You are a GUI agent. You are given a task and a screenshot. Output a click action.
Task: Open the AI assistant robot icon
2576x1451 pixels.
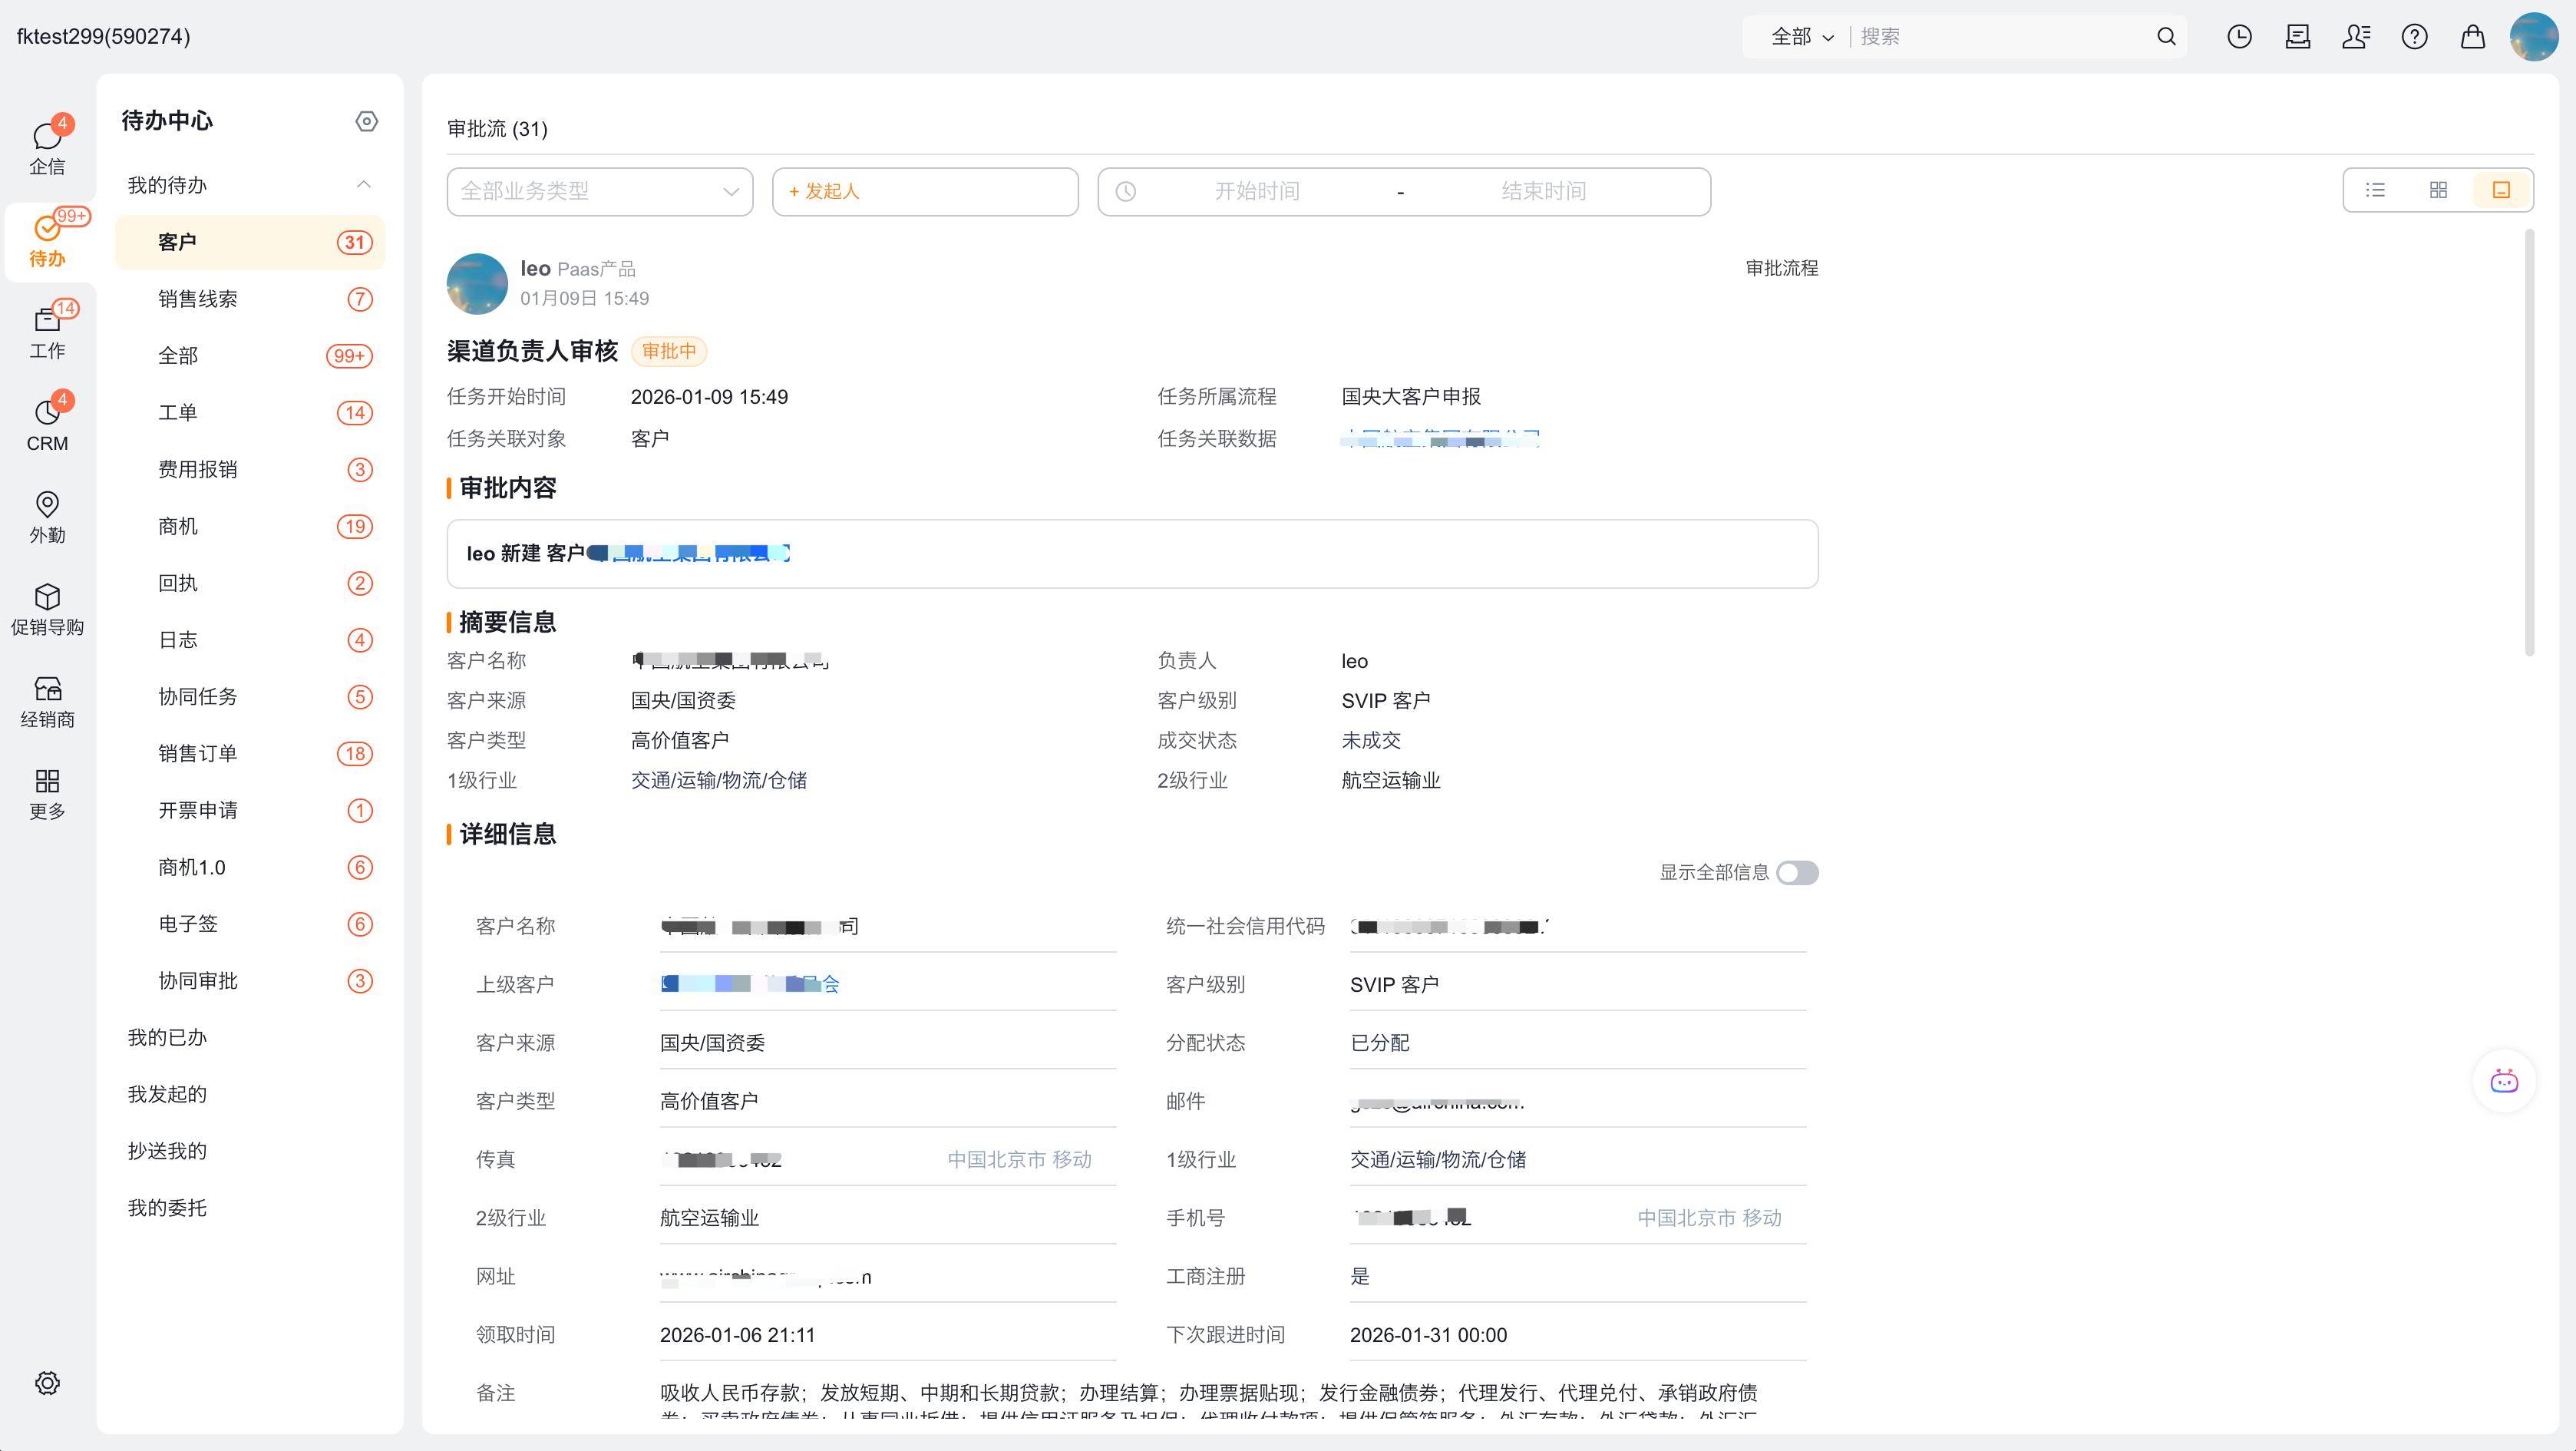pyautogui.click(x=2503, y=1081)
